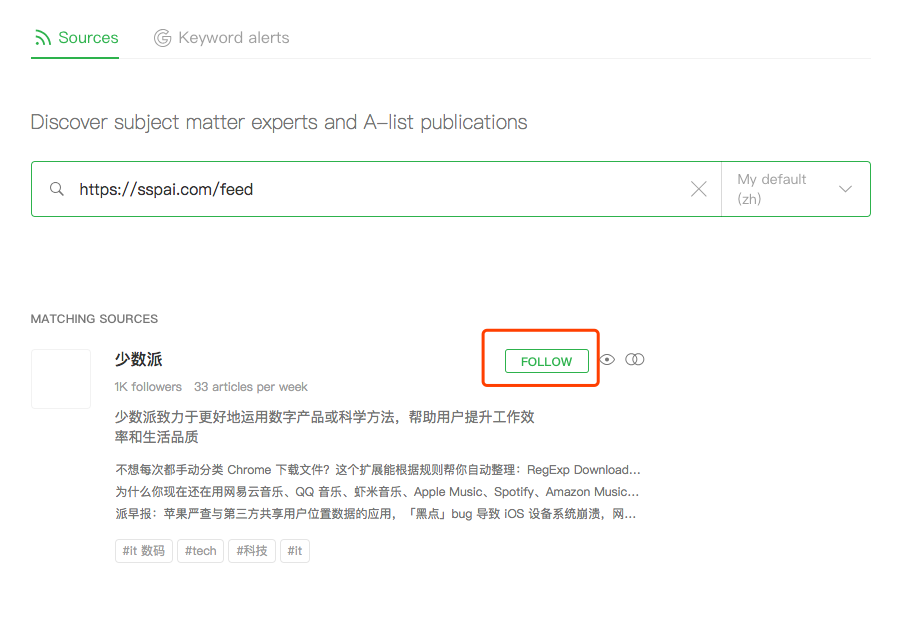Select the #it tag
Image resolution: width=904 pixels, height=619 pixels.
coord(295,551)
